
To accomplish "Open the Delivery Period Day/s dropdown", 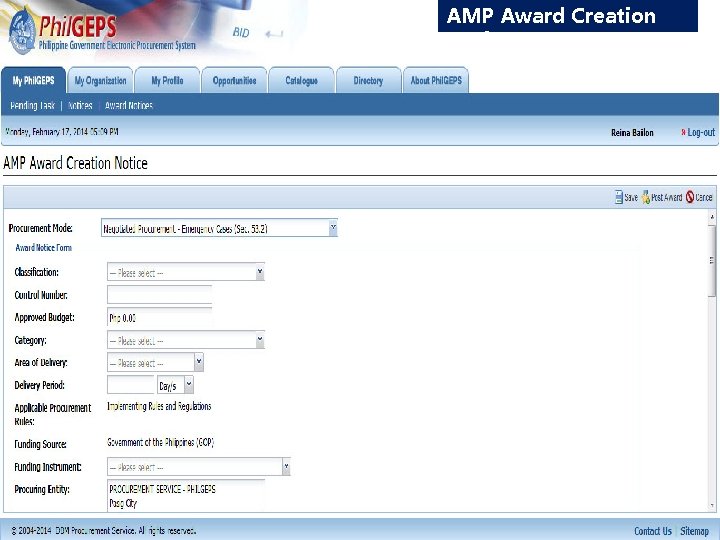I will point(189,385).
